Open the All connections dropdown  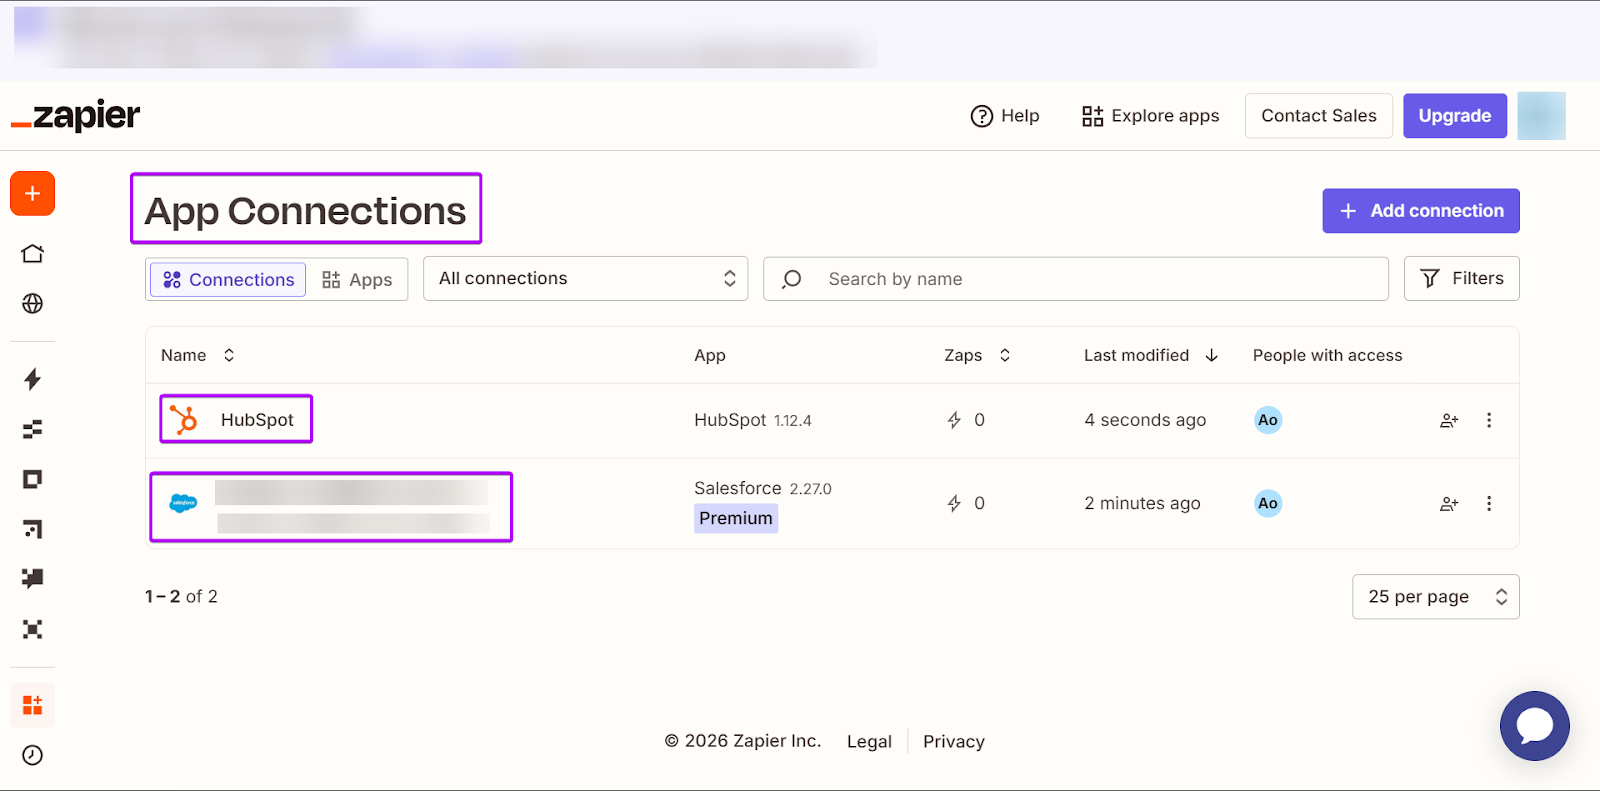(x=585, y=279)
